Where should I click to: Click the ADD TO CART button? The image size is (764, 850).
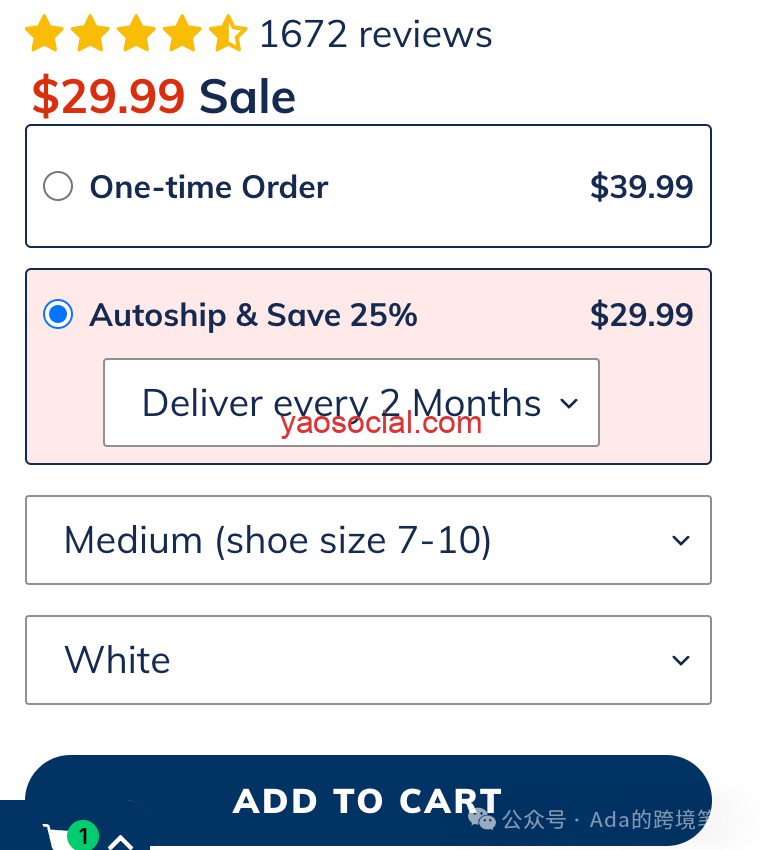click(x=368, y=800)
